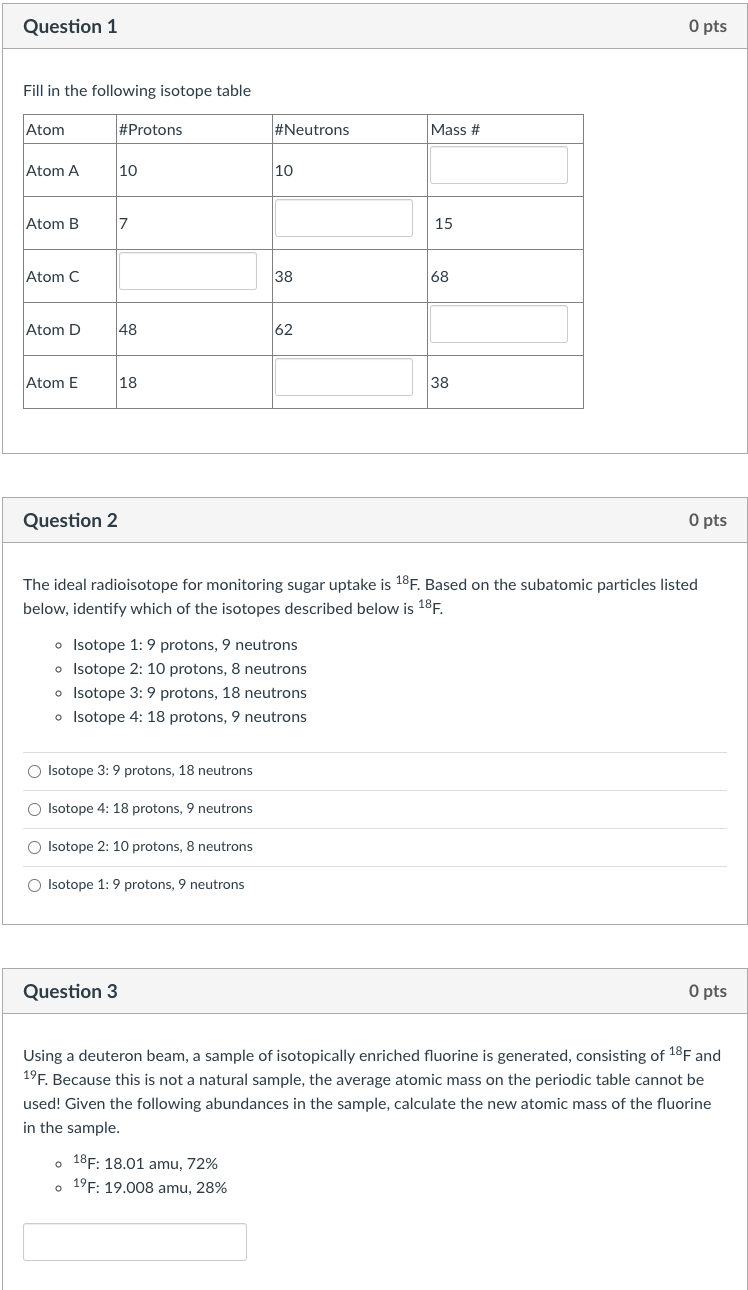
Task: Select Isotope 3: 9 protons, 18 neutrons
Action: point(34,770)
